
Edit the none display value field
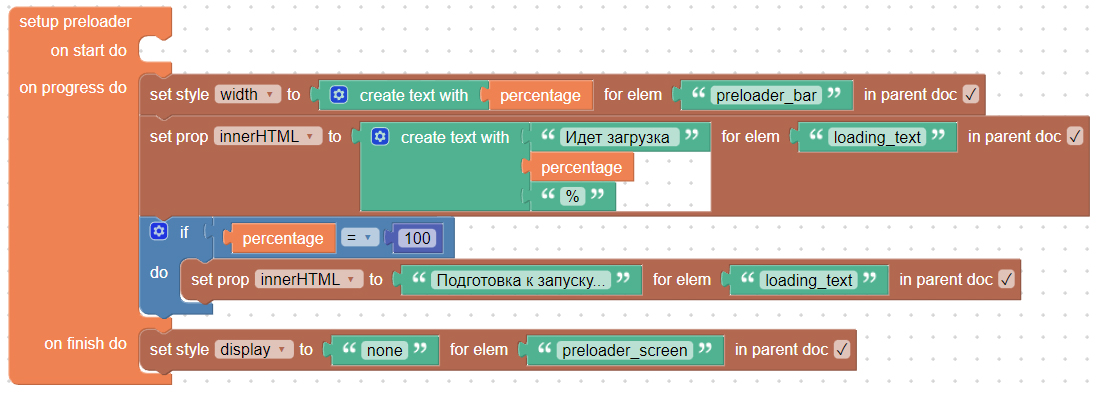pos(384,350)
